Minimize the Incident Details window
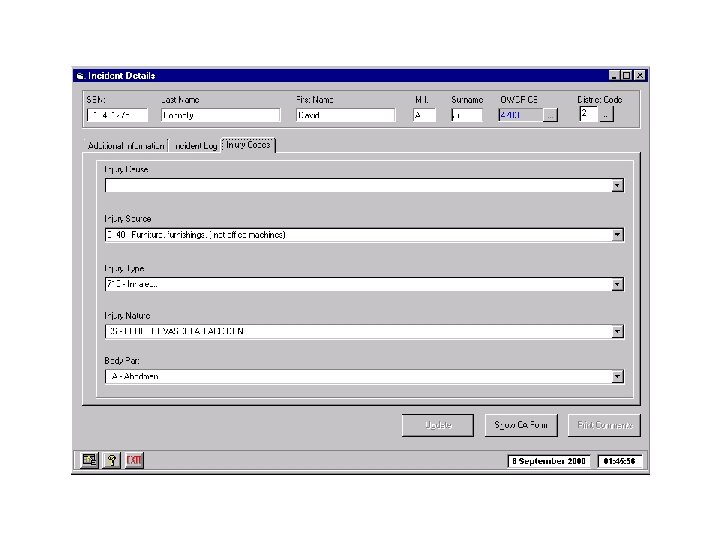 [x=614, y=76]
